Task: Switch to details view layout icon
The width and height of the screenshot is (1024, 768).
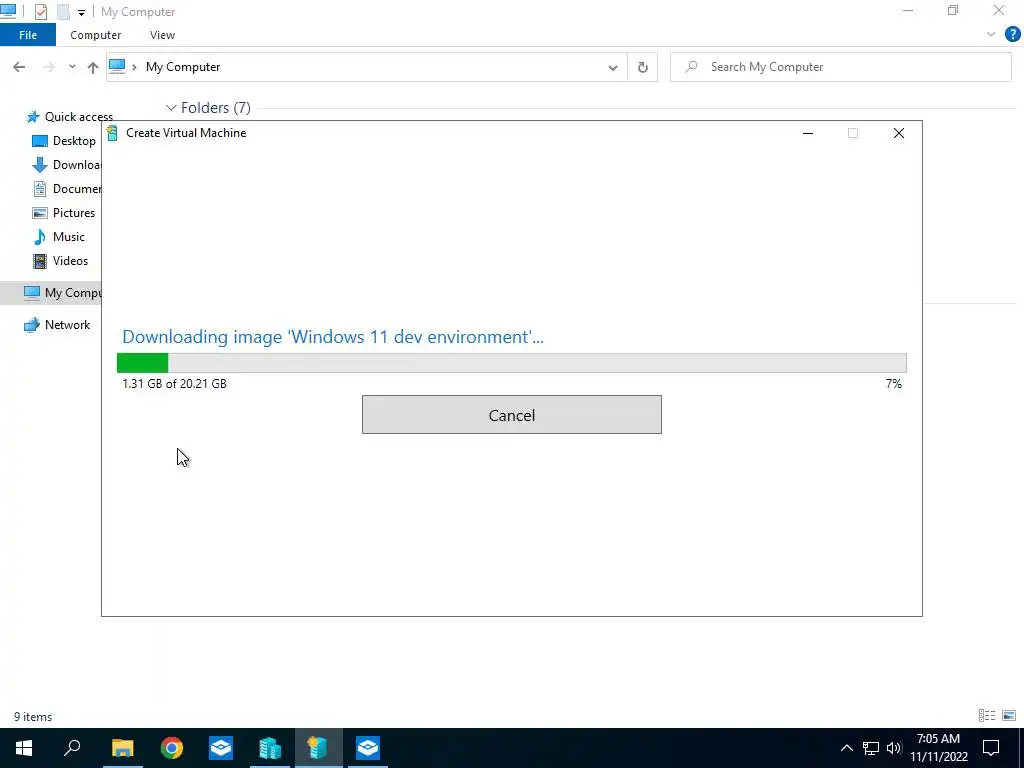Action: point(987,716)
